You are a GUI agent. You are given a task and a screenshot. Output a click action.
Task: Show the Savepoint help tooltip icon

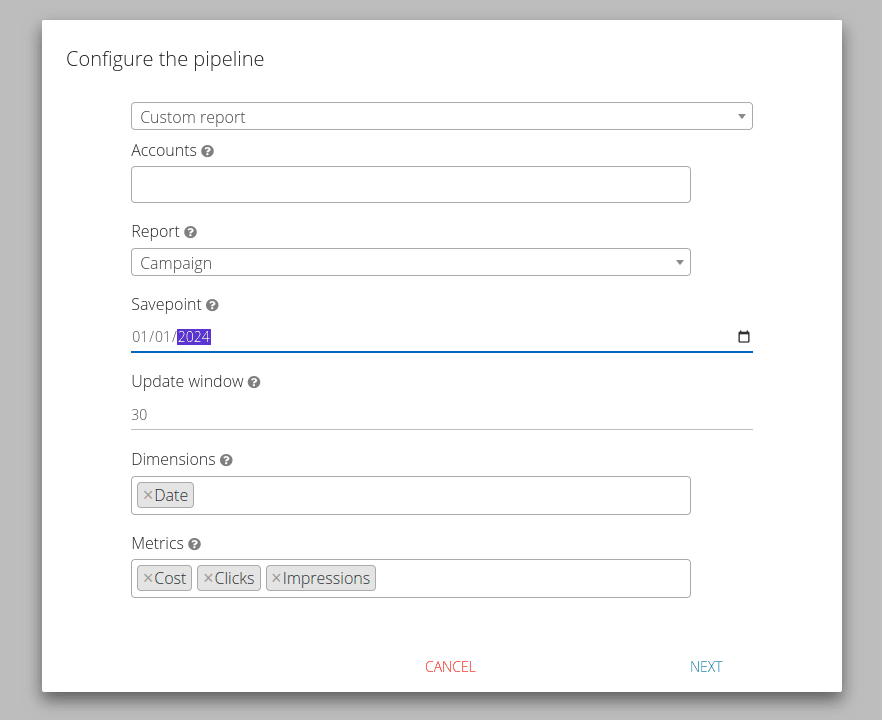pos(212,305)
